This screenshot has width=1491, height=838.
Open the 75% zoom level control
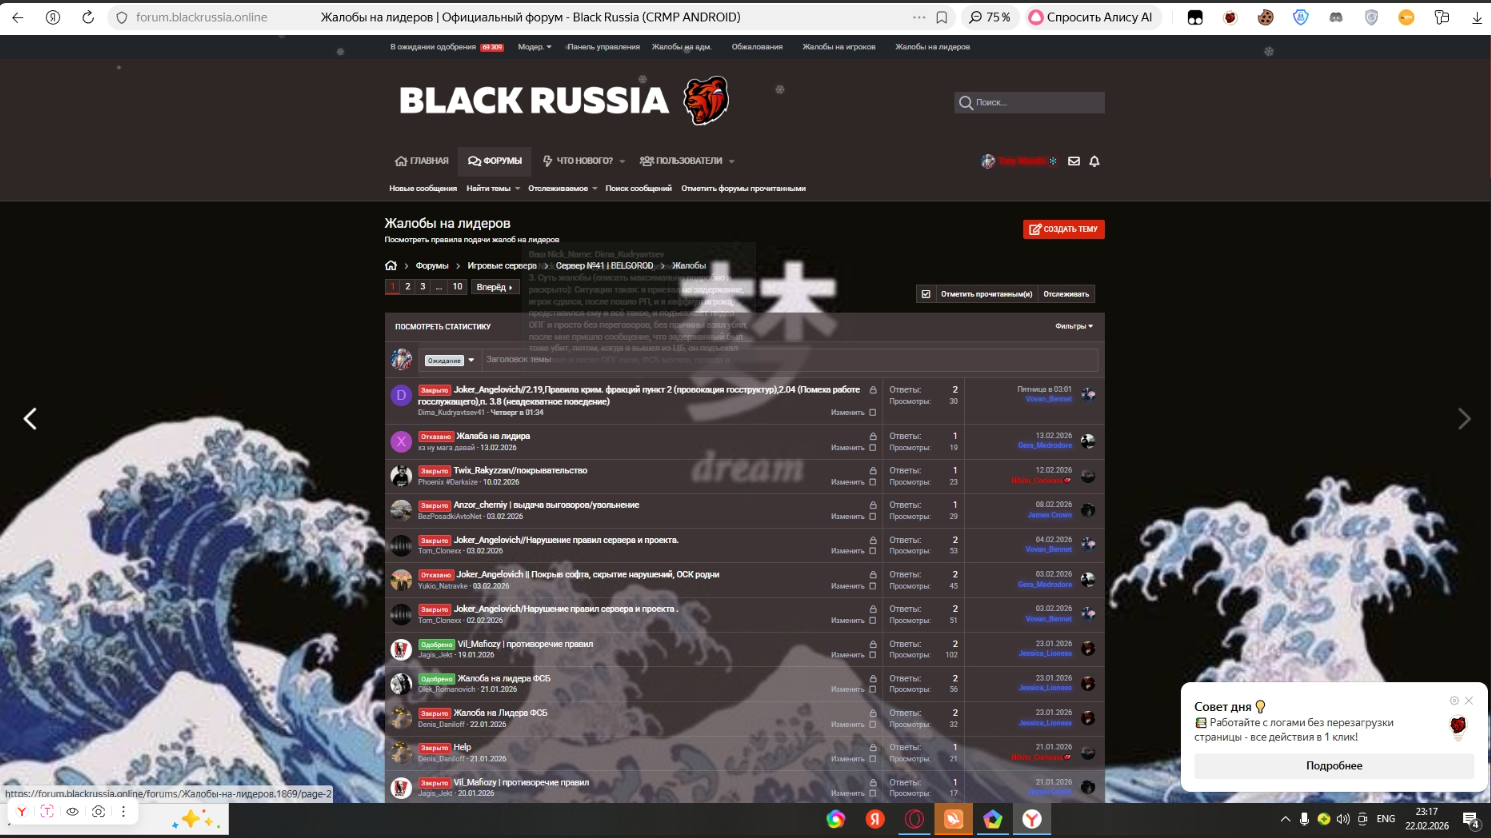coord(989,17)
